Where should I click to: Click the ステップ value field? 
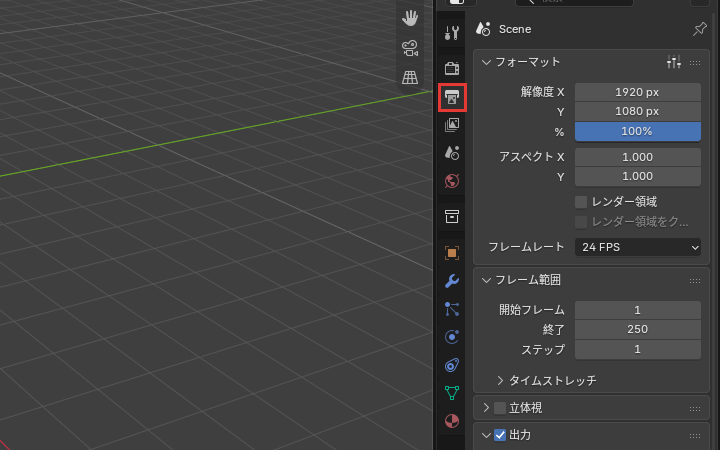click(x=638, y=349)
